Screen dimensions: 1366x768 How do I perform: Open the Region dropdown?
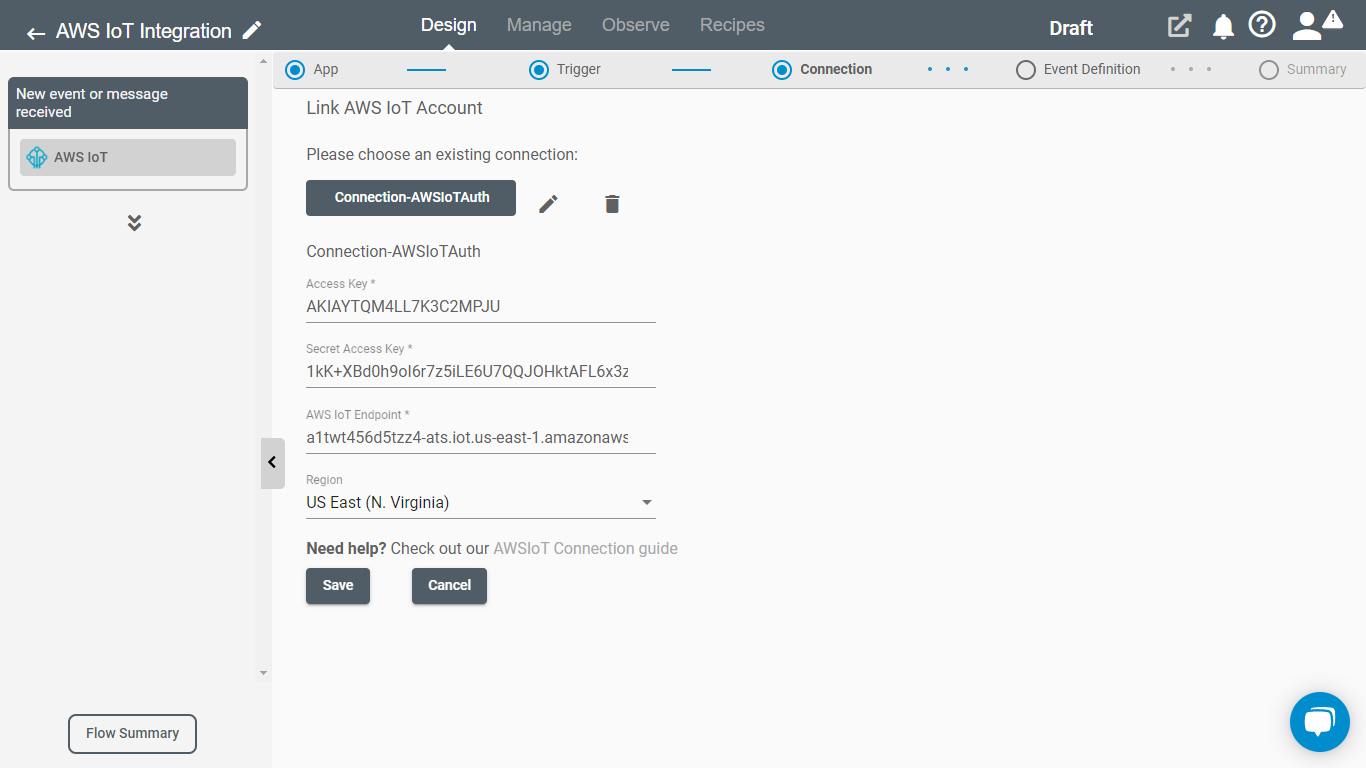(x=481, y=502)
